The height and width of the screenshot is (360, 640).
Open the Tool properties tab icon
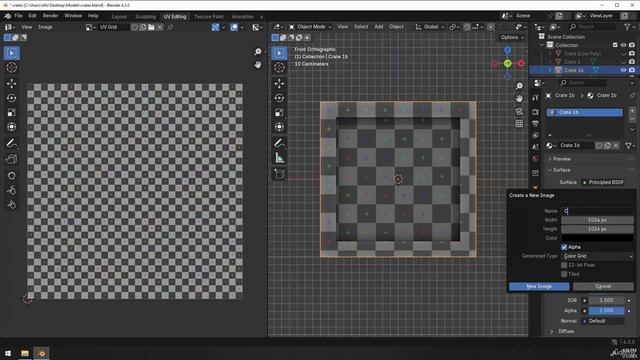(x=536, y=97)
